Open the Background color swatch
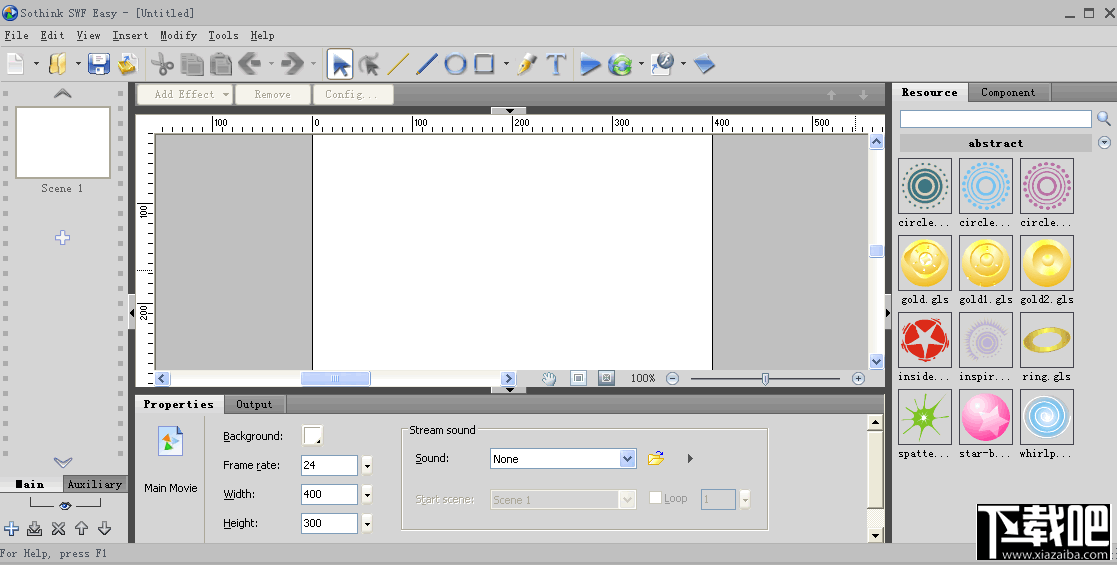This screenshot has height=565, width=1117. (x=313, y=436)
